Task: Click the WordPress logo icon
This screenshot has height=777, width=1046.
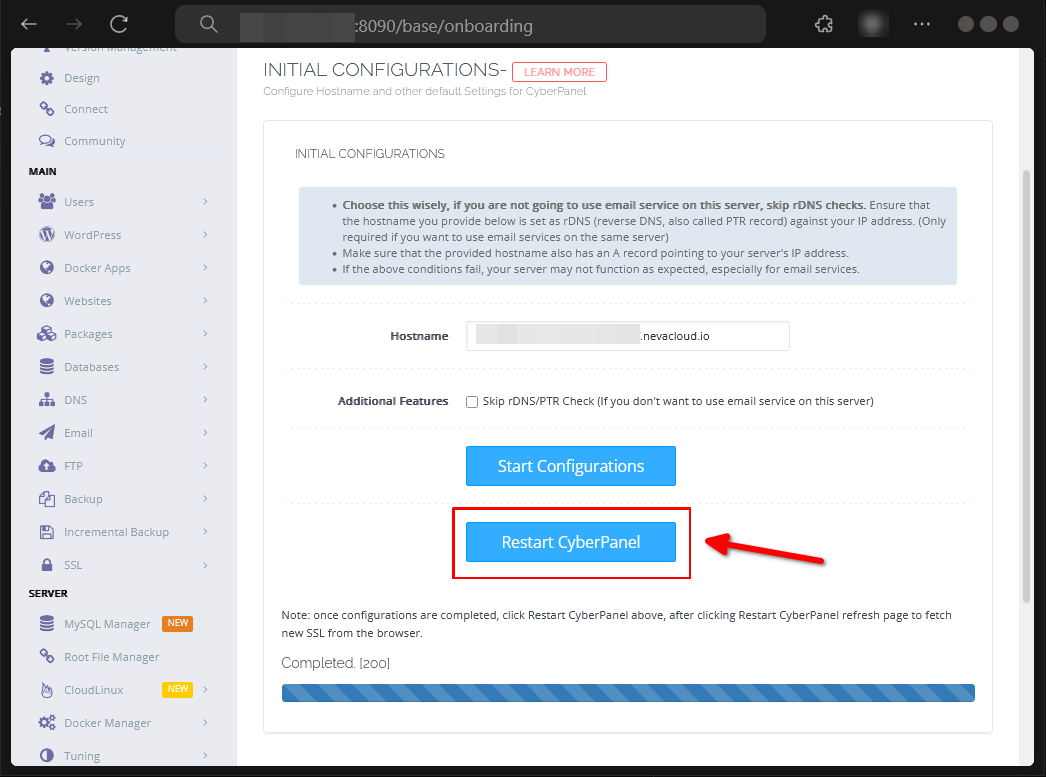Action: (x=47, y=235)
